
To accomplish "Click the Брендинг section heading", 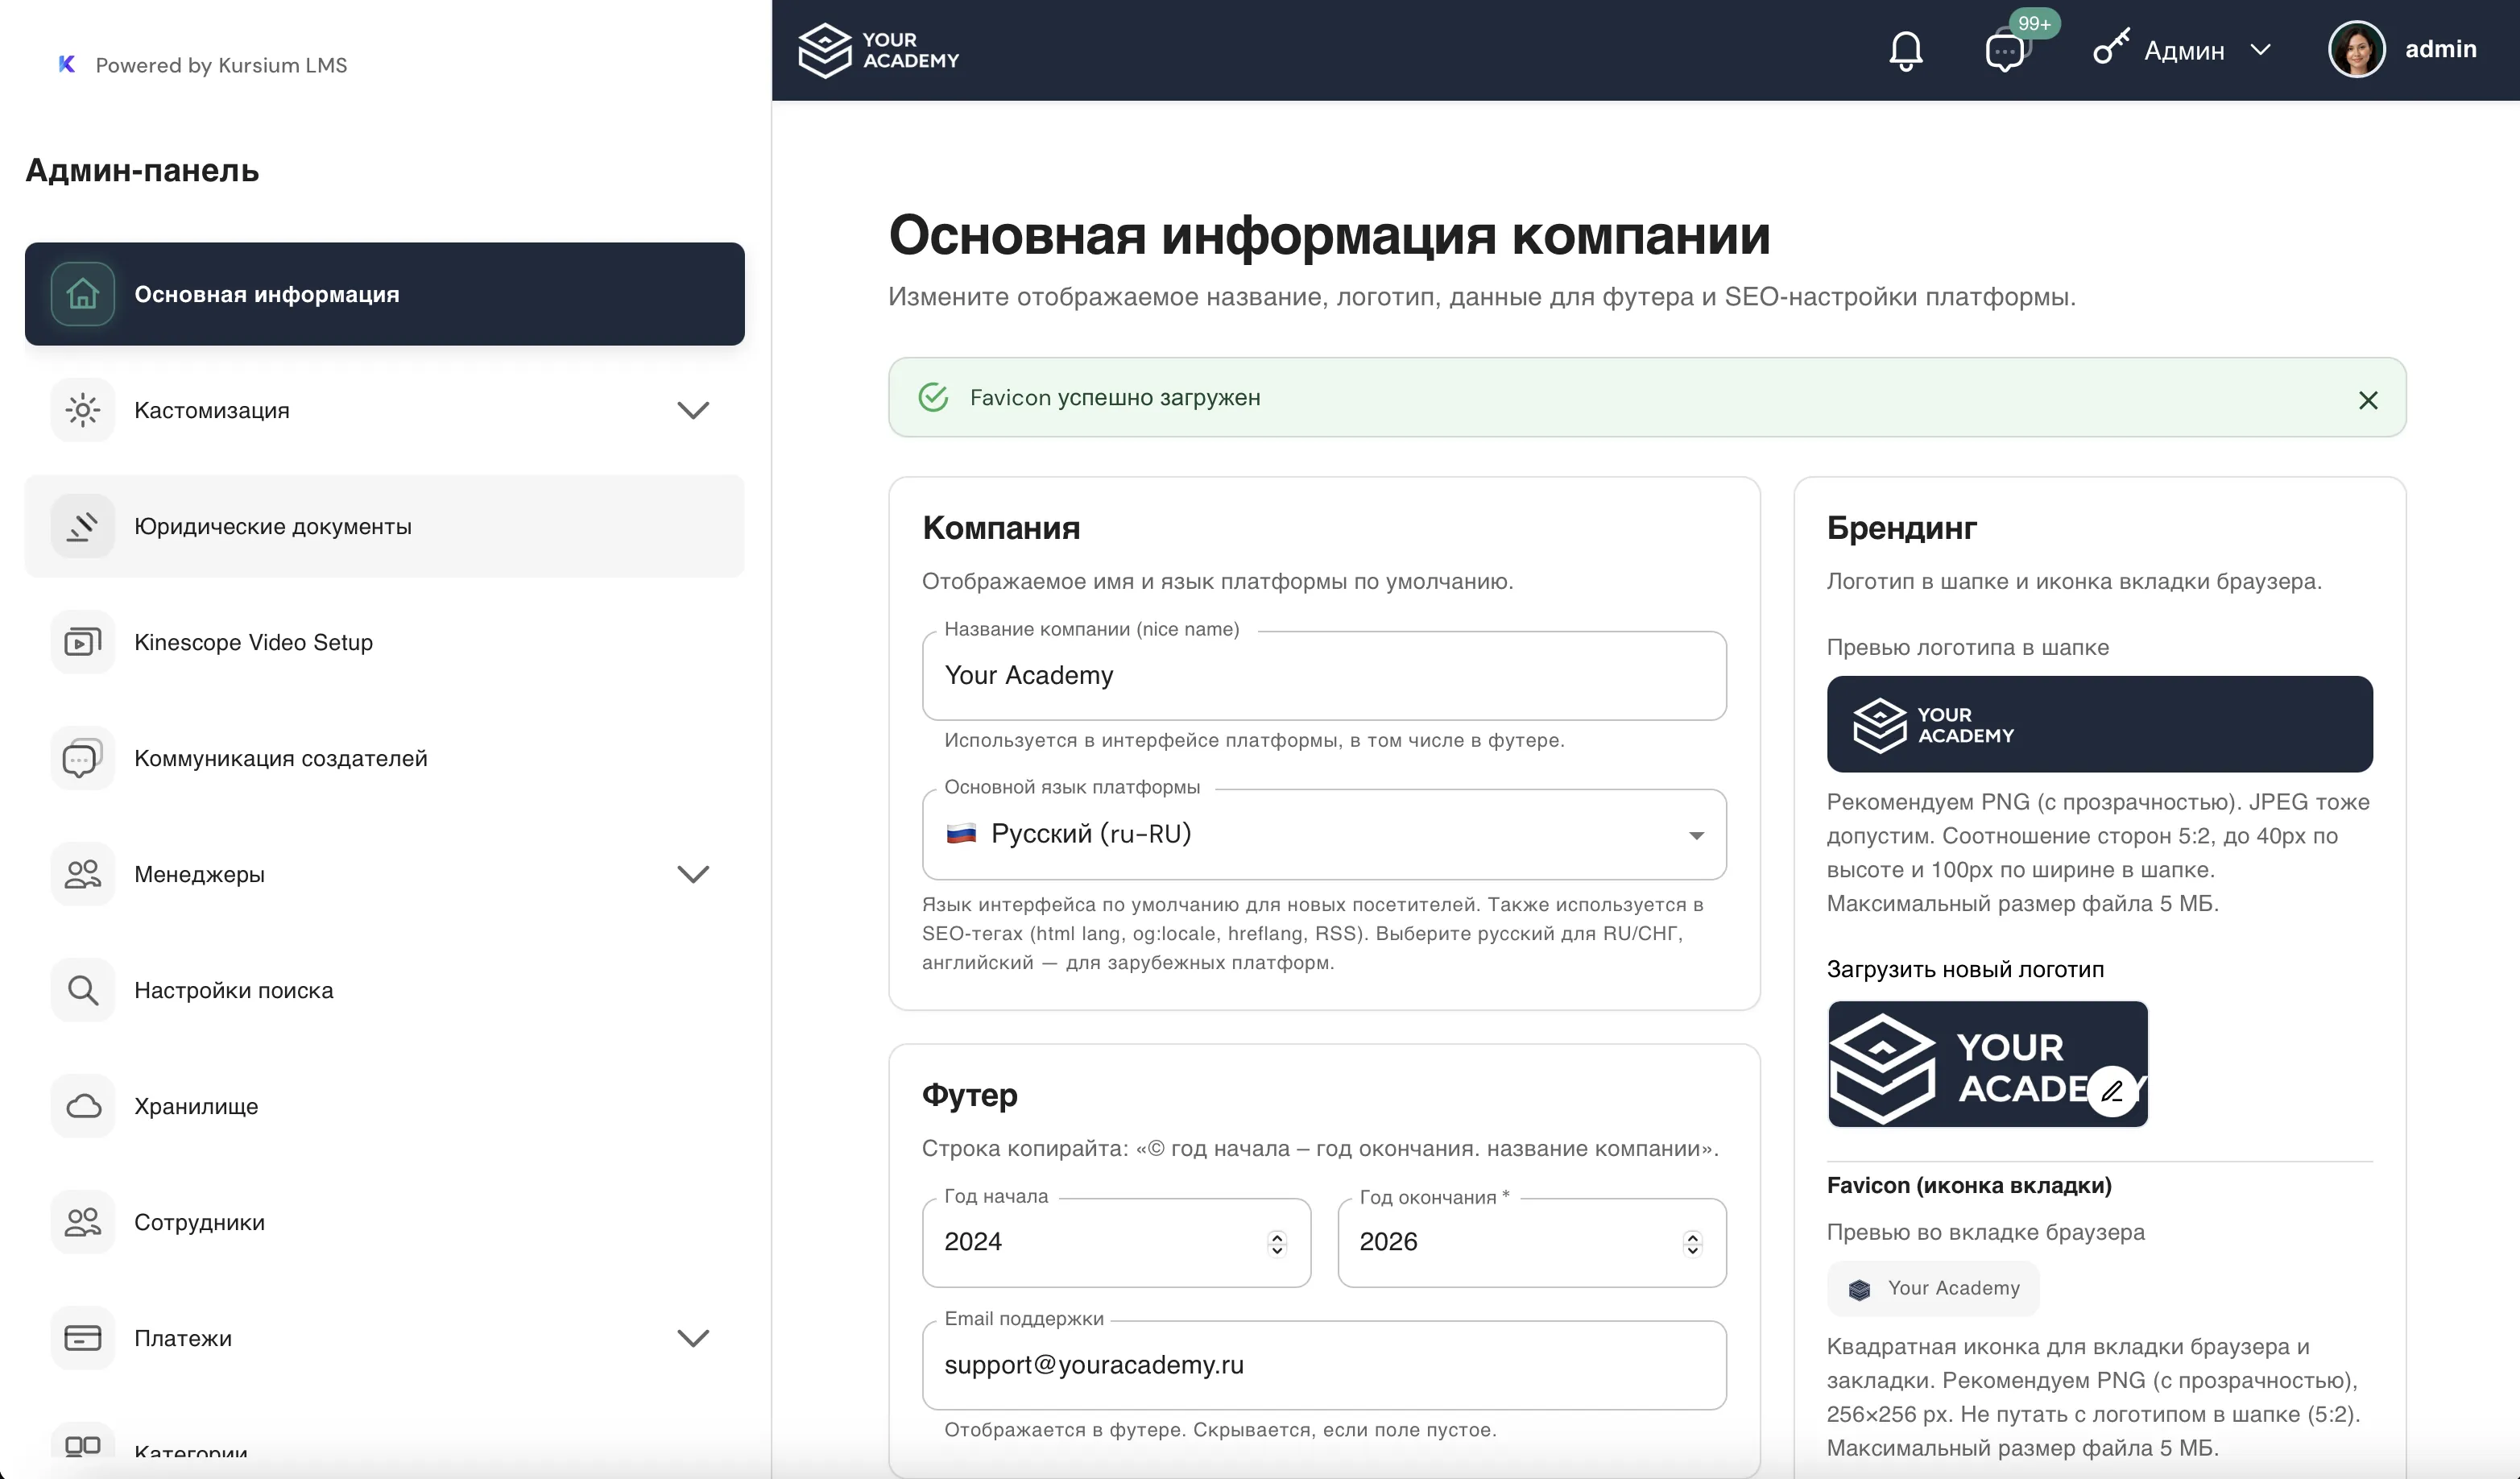I will [x=1901, y=528].
